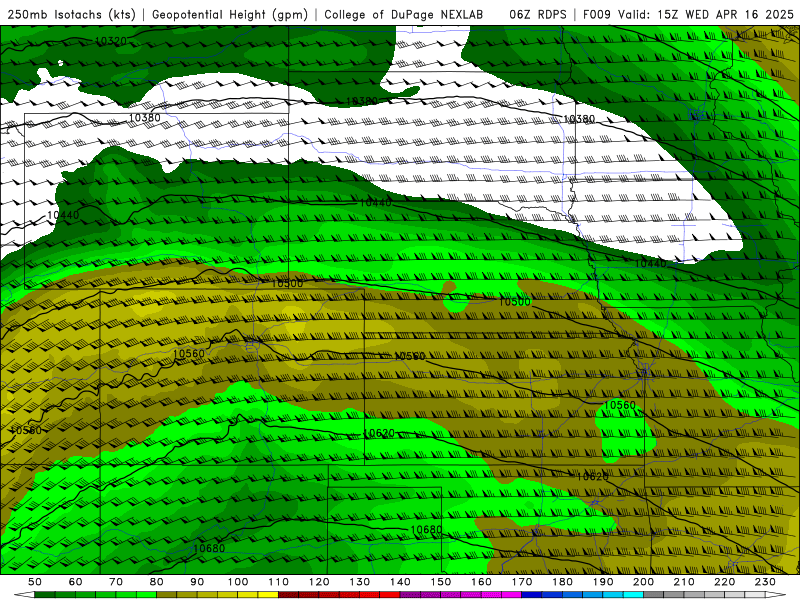Click the '160' value on the color scale
The image size is (800, 600).
pos(481,582)
